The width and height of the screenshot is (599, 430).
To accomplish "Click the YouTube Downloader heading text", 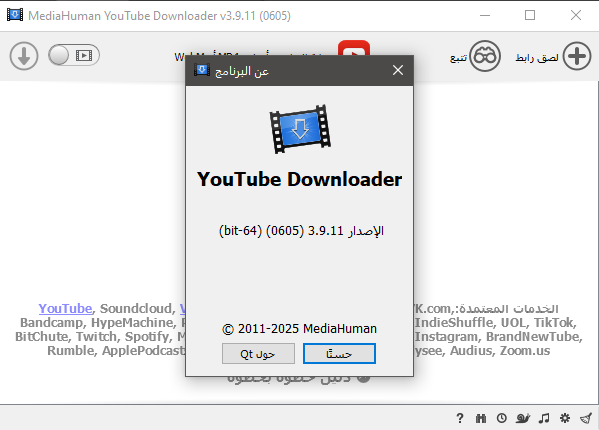I will coord(300,179).
